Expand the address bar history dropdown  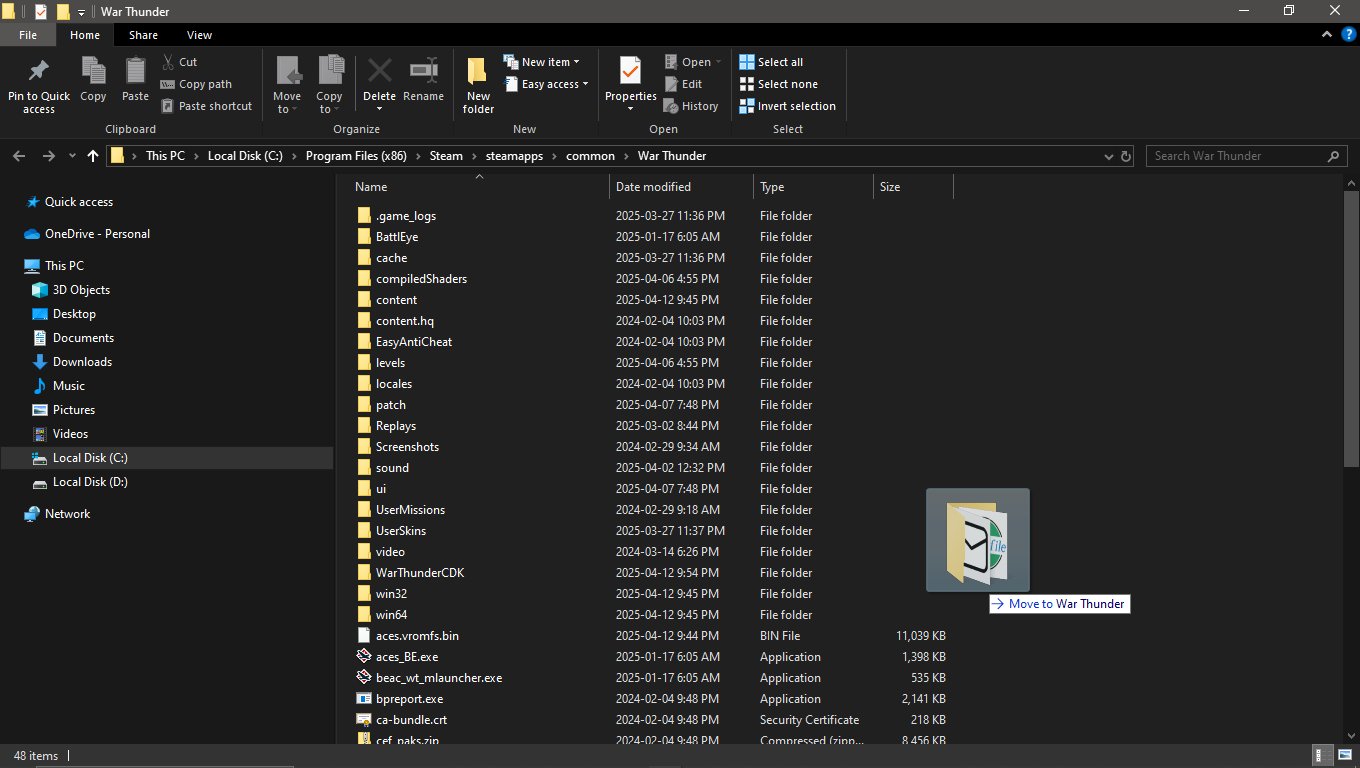pos(1108,156)
